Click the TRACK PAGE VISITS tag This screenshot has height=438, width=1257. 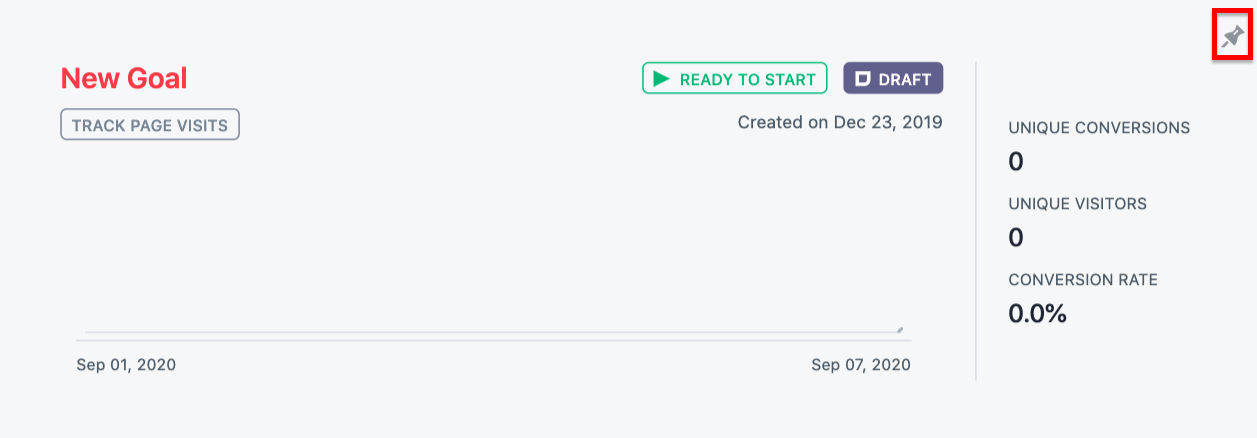click(x=150, y=125)
